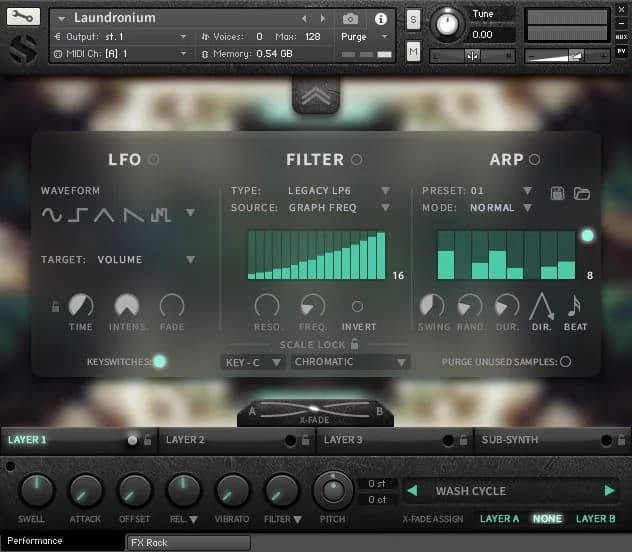Click the ARP beat note icon
The width and height of the screenshot is (632, 552).
point(575,306)
